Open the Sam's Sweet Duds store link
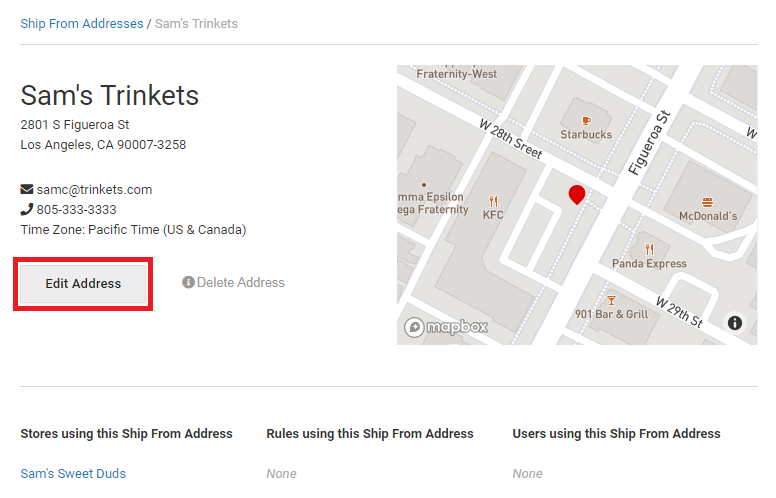 click(x=73, y=474)
